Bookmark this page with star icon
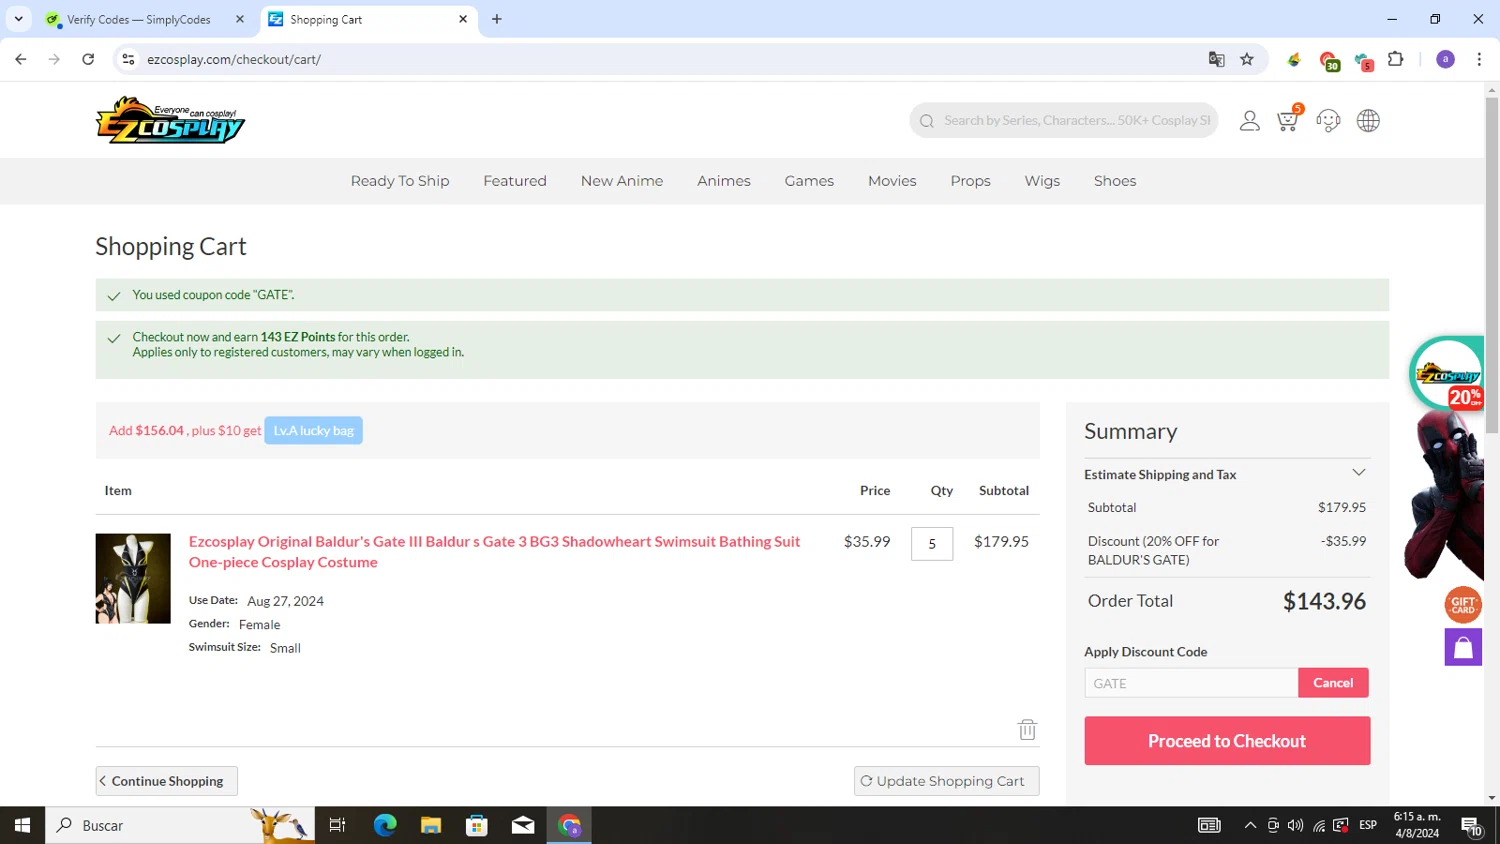Image resolution: width=1500 pixels, height=844 pixels. (1247, 59)
